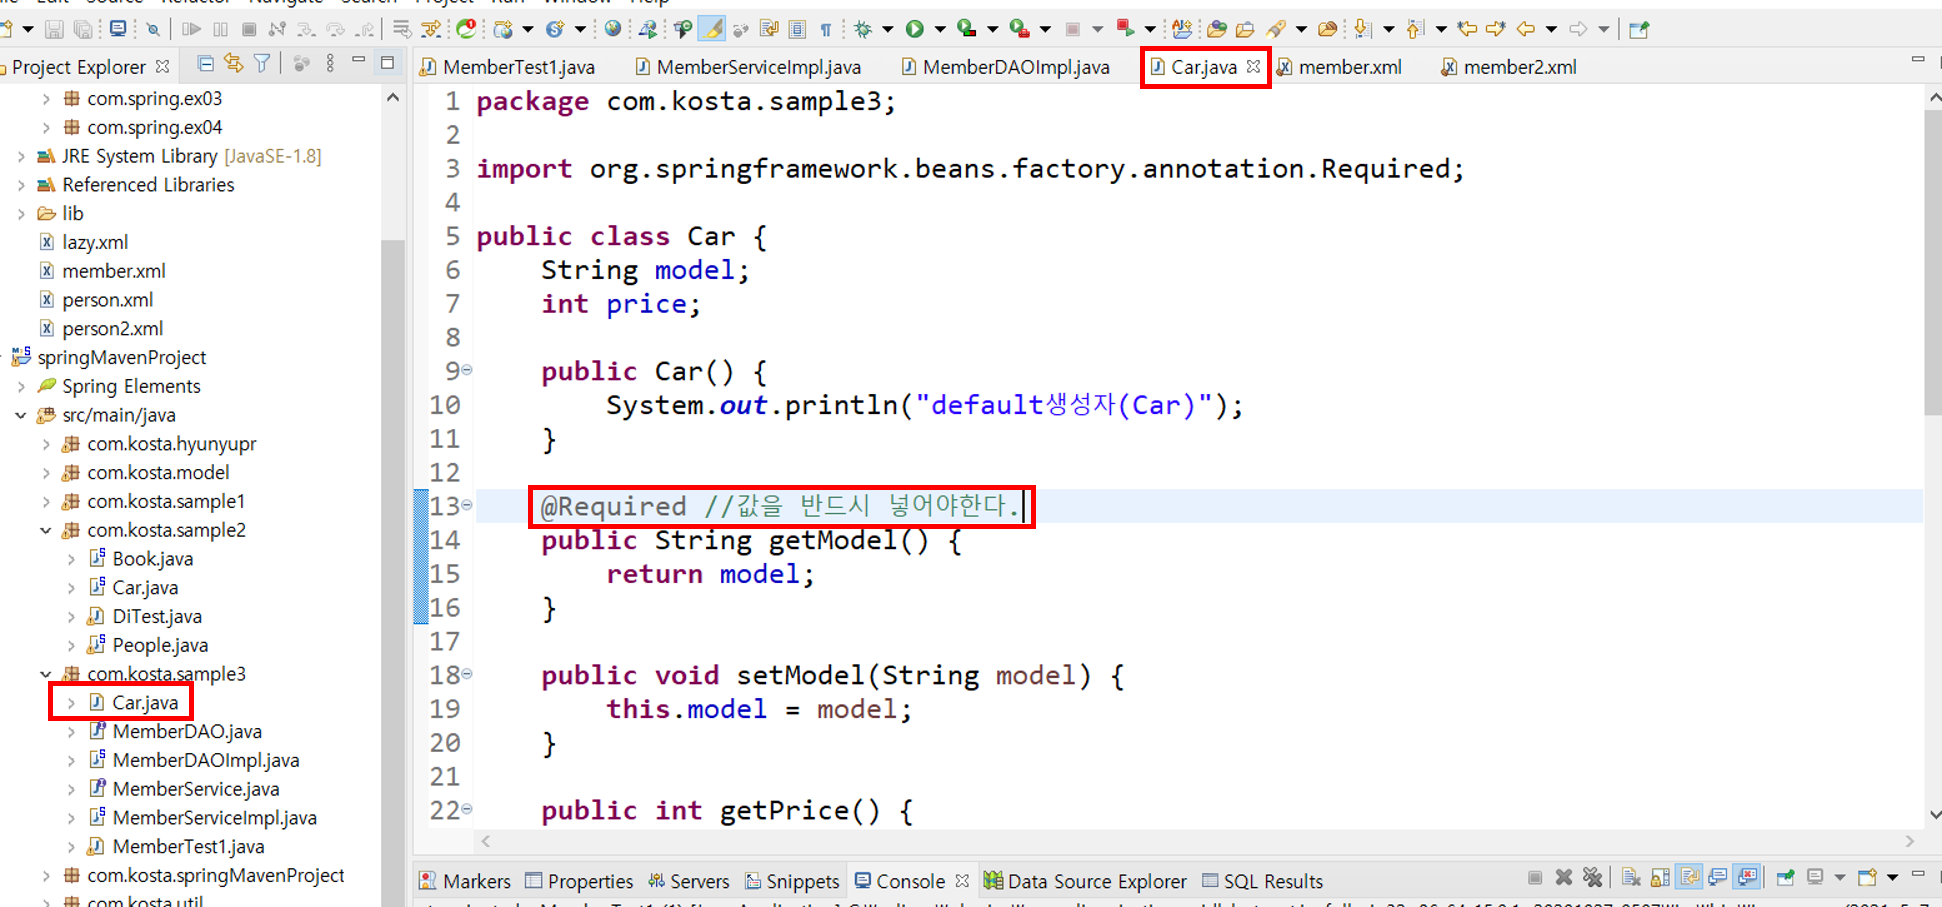Switch to the MemberTest1.java tab
Viewport: 1942px width, 907px height.
(x=508, y=67)
